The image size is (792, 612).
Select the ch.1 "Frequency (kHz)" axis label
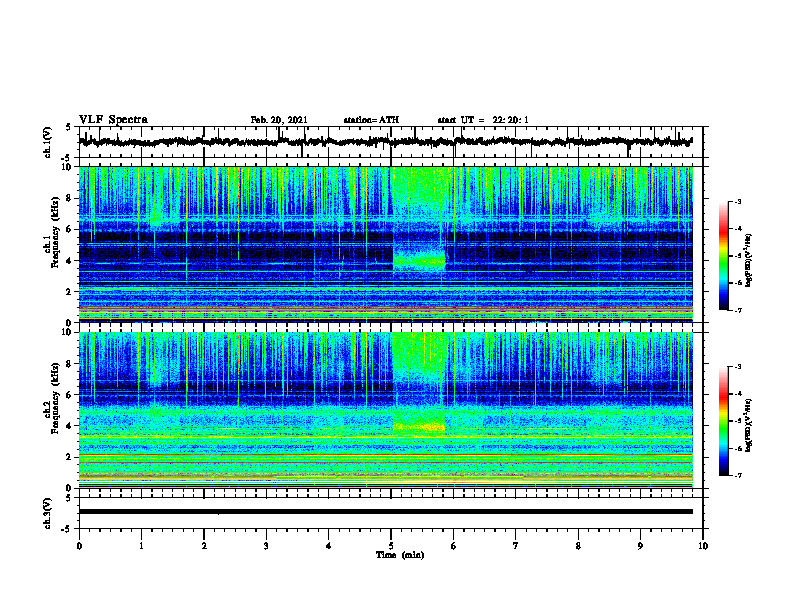[55, 232]
